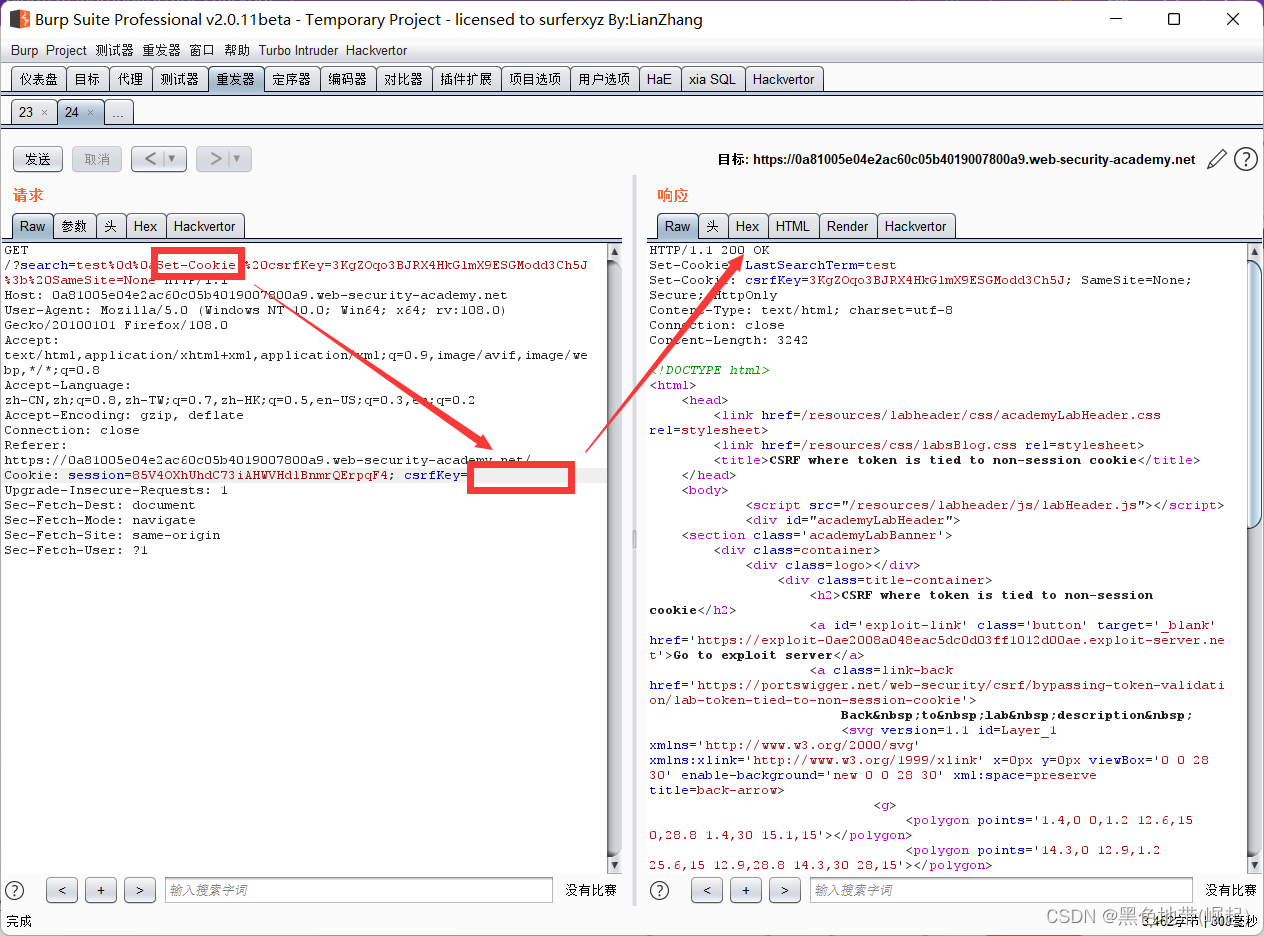The height and width of the screenshot is (936, 1264).
Task: Click the 发送 (Send) button
Action: click(38, 159)
